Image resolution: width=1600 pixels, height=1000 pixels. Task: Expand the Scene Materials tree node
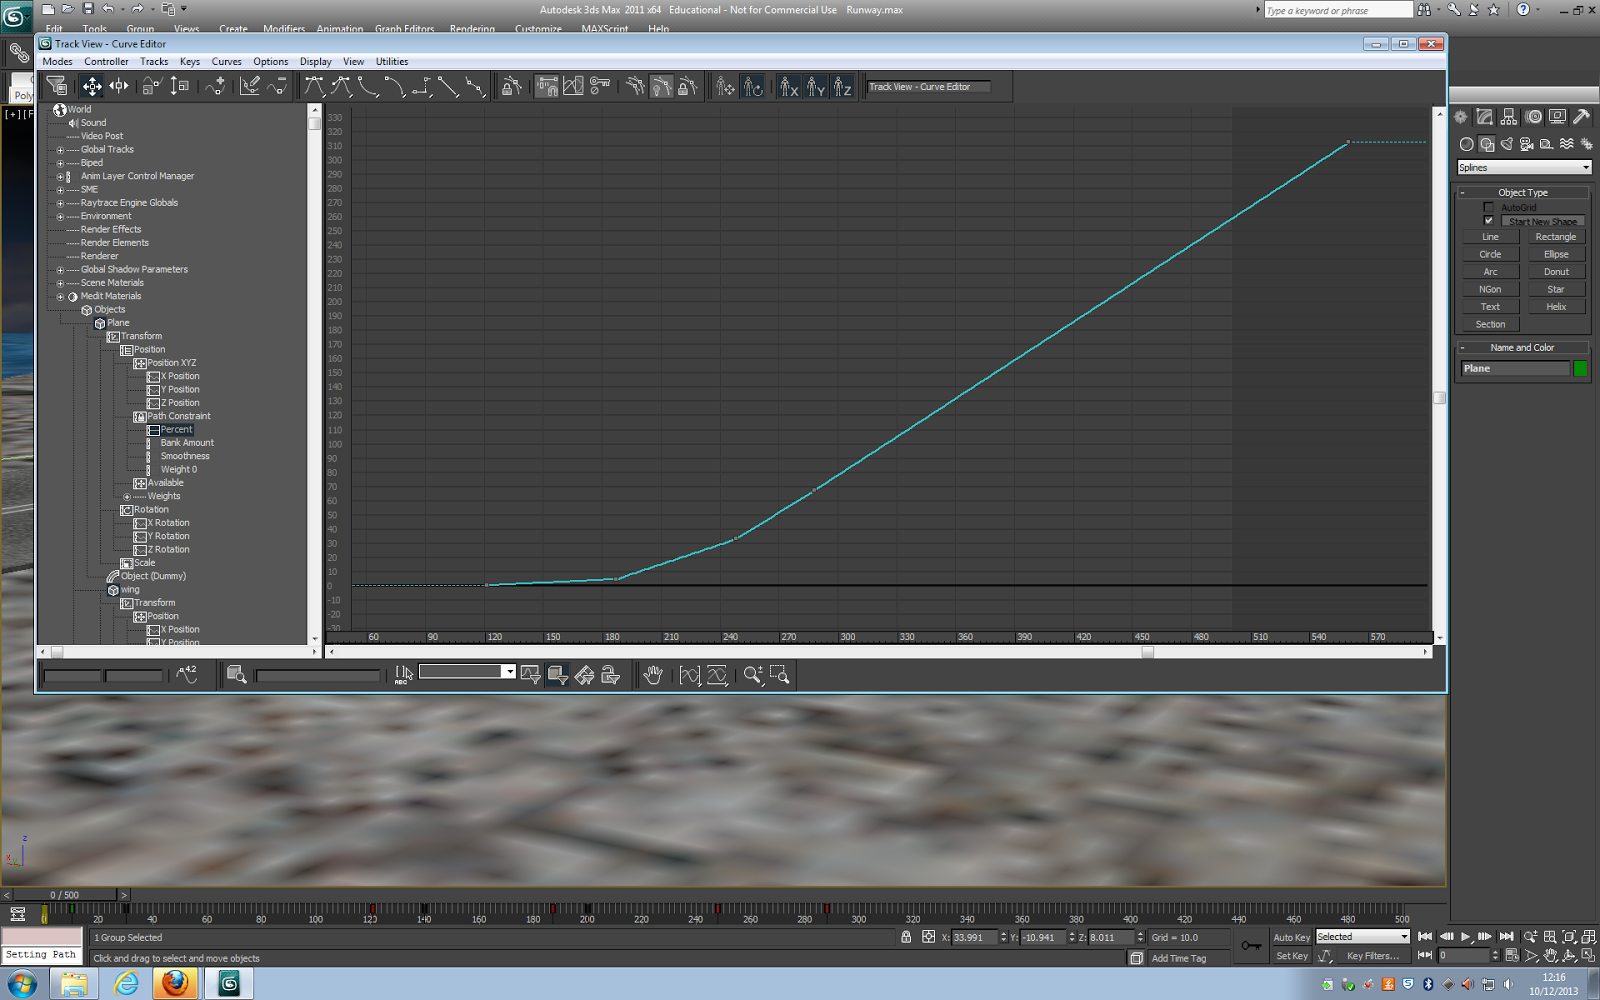[60, 282]
